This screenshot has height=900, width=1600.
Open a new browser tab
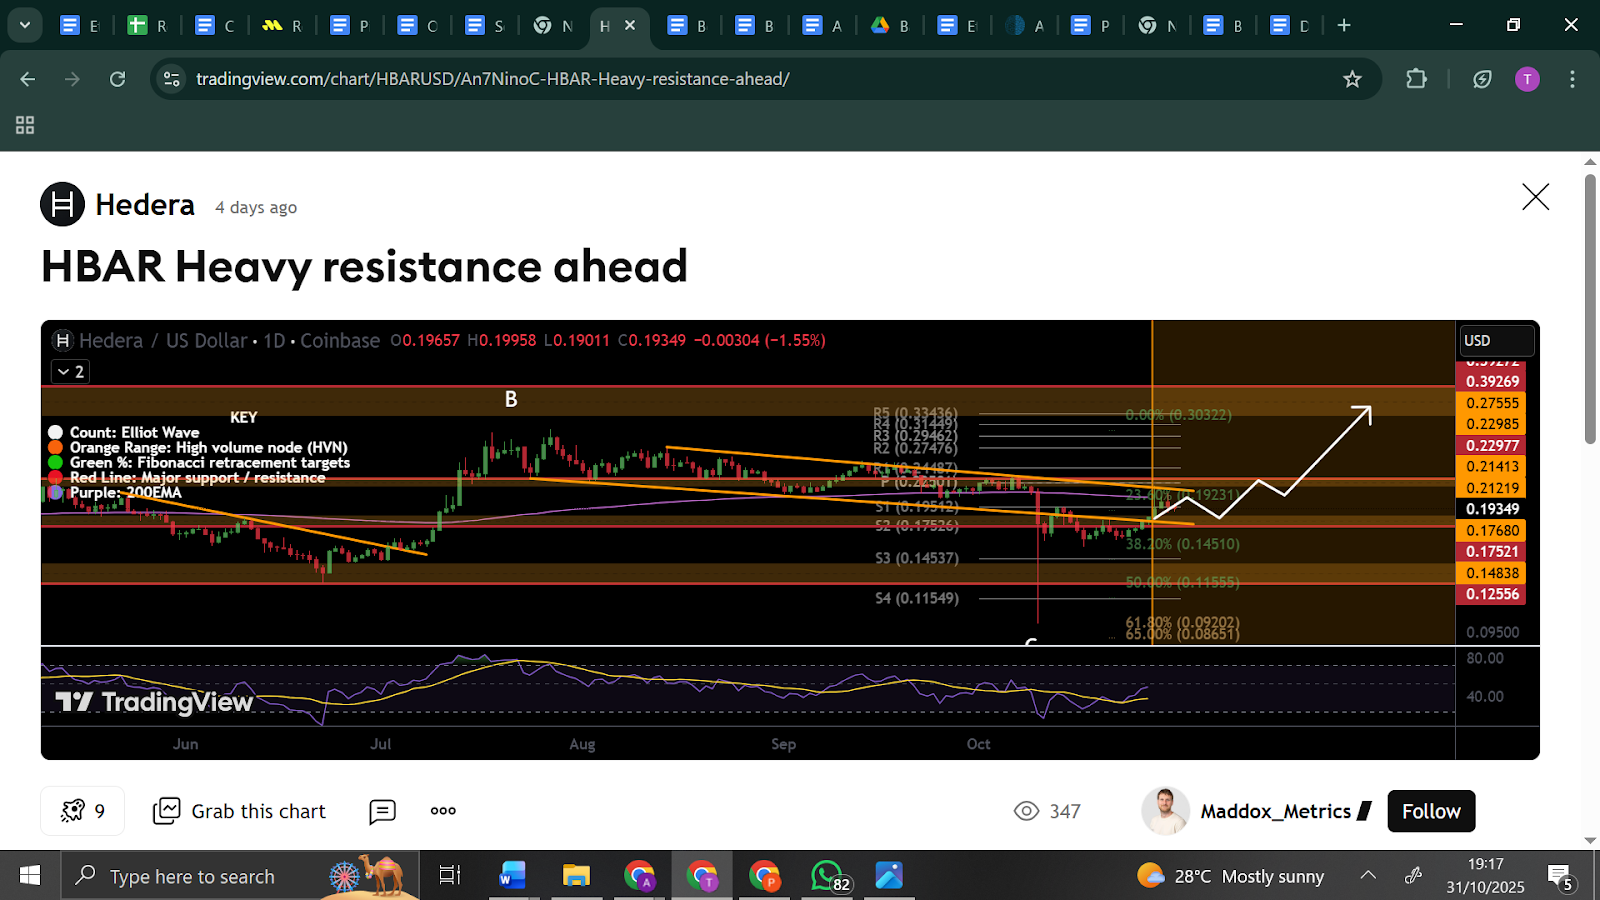pos(1344,25)
